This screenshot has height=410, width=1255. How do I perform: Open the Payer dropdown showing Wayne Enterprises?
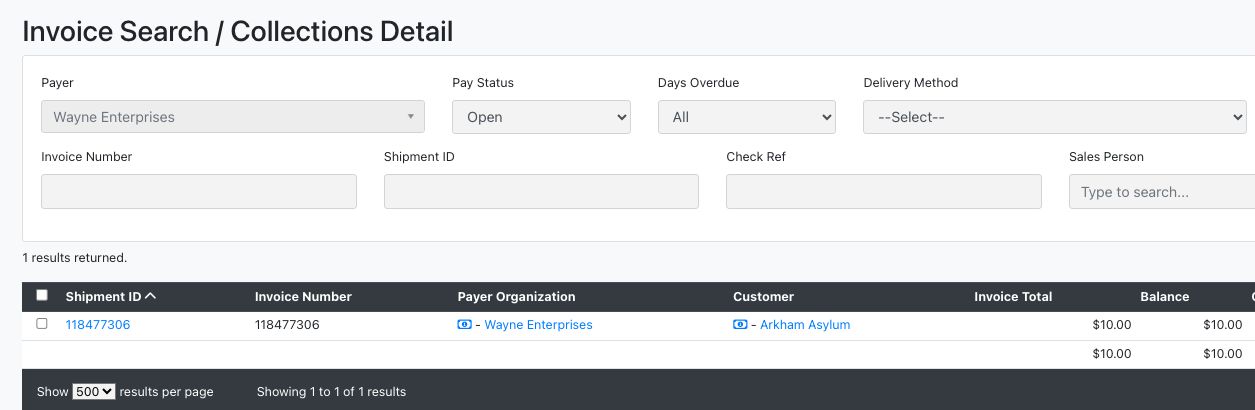[x=233, y=117]
